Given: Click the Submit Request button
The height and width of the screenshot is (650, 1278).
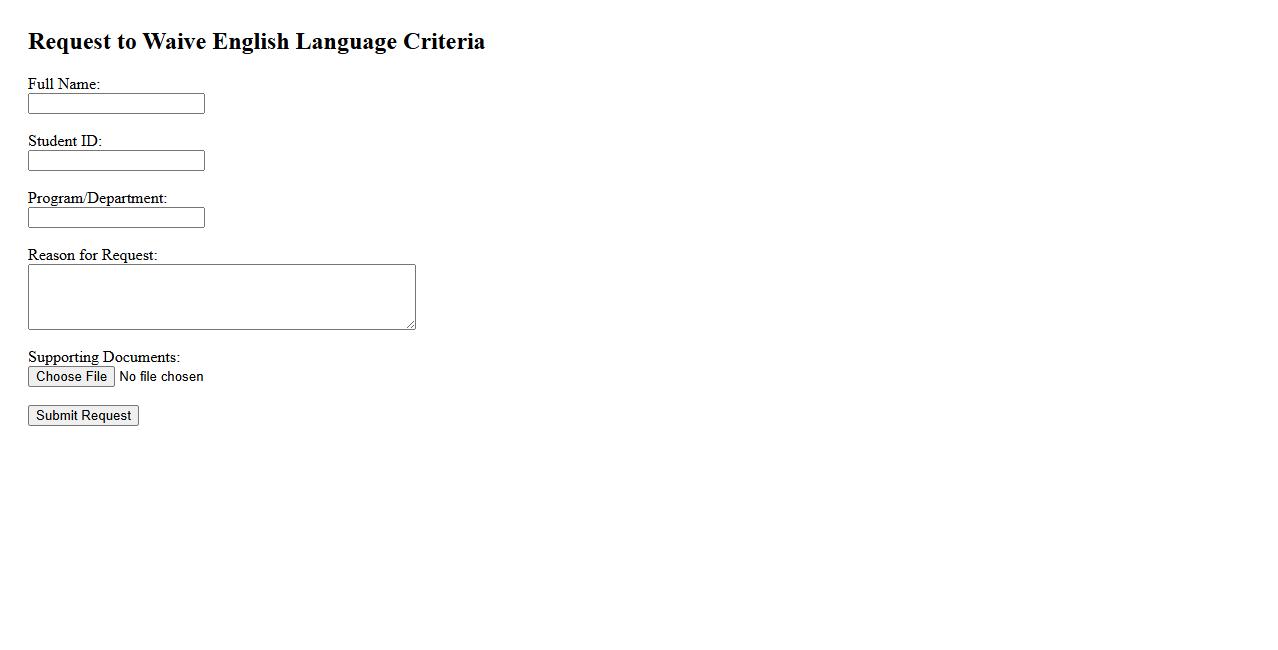Looking at the screenshot, I should [x=83, y=416].
